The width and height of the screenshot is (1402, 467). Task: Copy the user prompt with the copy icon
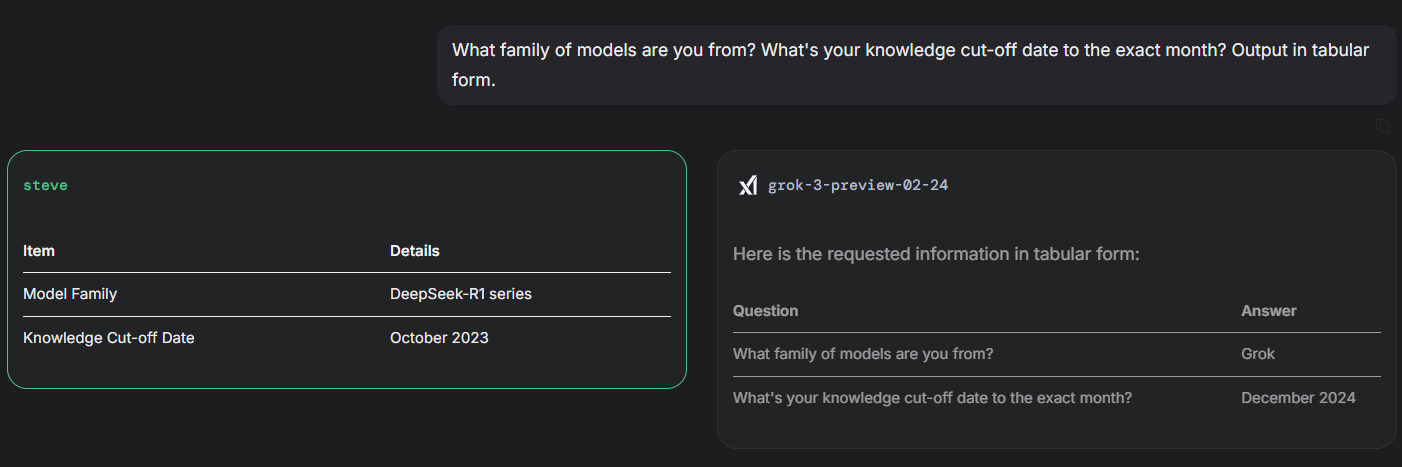(1382, 125)
